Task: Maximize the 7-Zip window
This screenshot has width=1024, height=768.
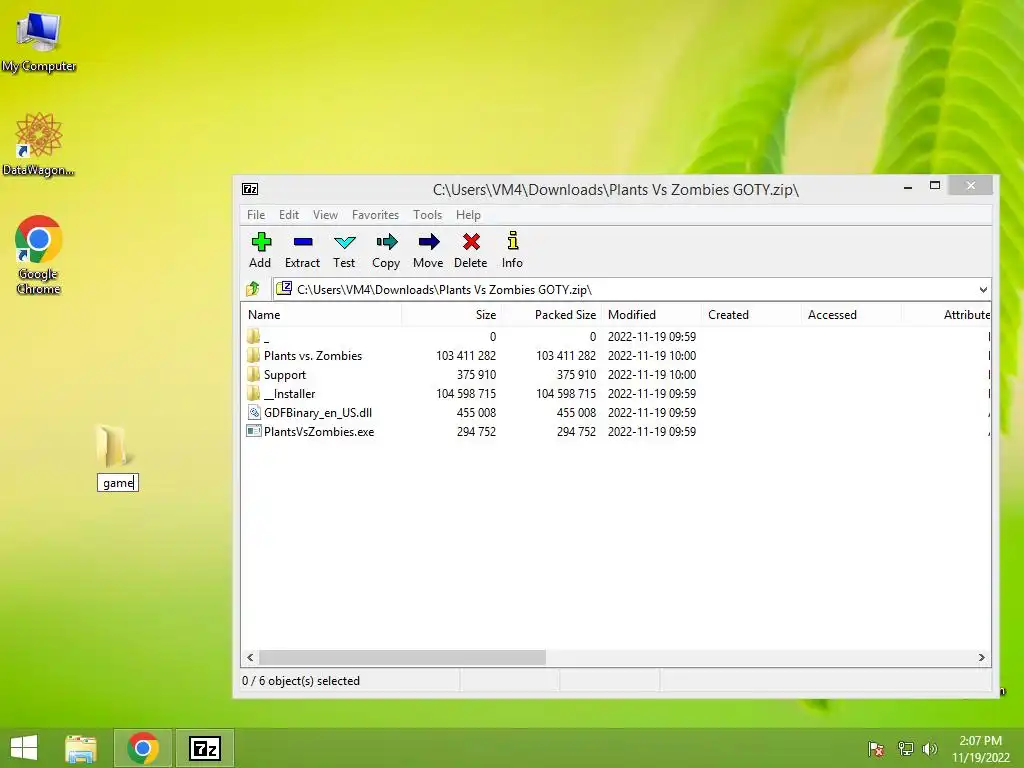Action: coord(935,185)
